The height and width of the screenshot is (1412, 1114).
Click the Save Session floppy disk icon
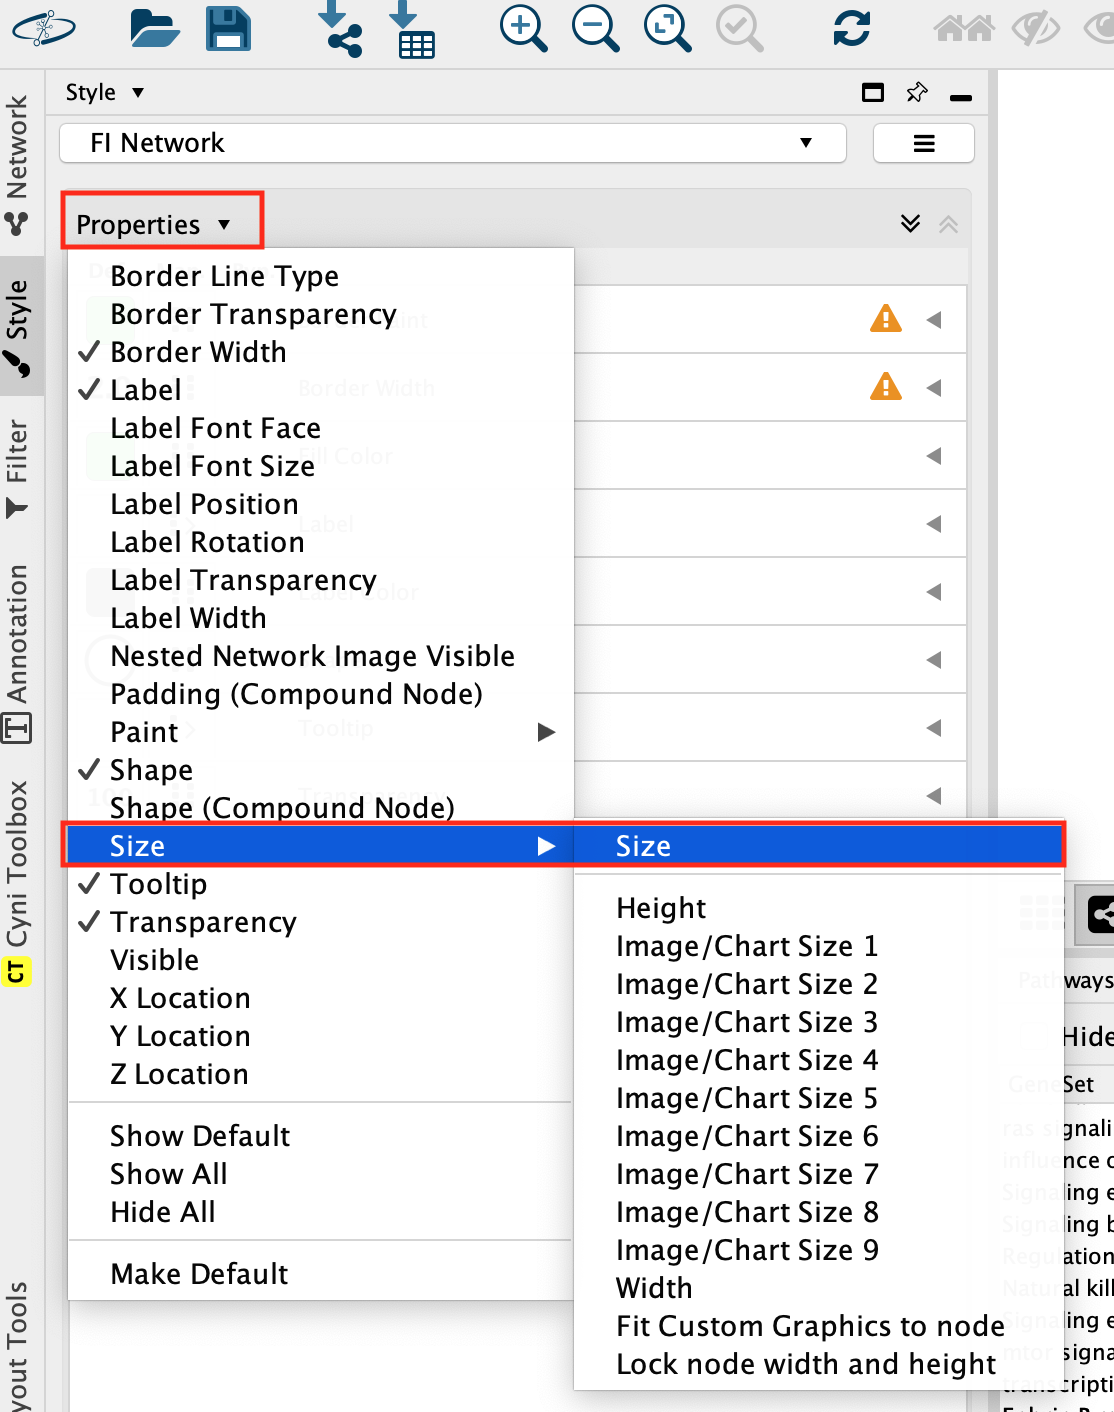click(228, 29)
